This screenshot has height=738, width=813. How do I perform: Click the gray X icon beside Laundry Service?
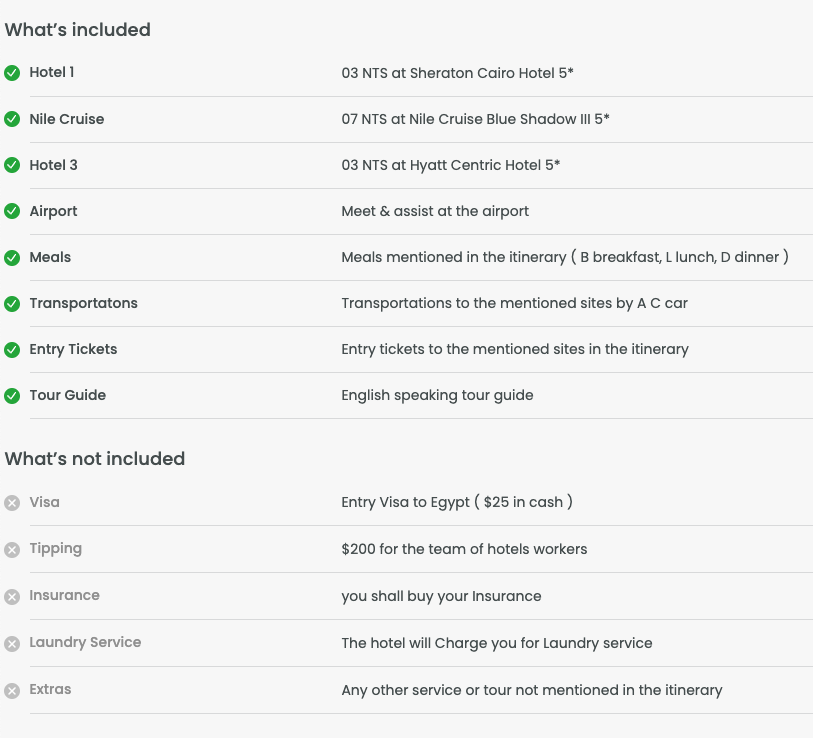point(12,643)
